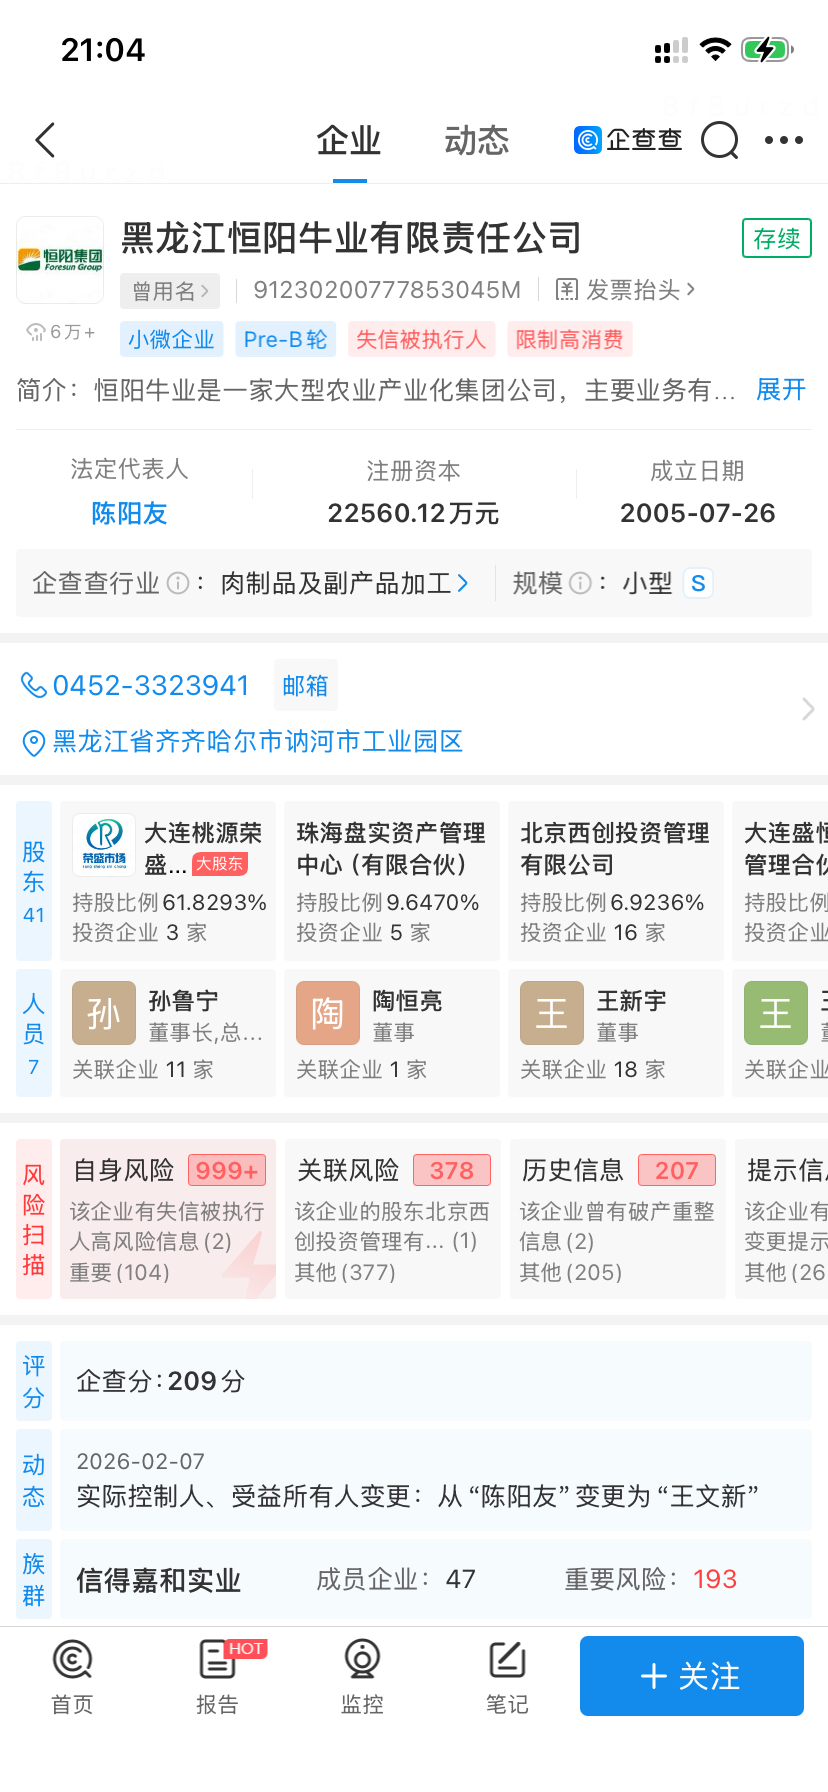Open 陶恒亮 personnel card
The width and height of the screenshot is (828, 1792).
[392, 1033]
